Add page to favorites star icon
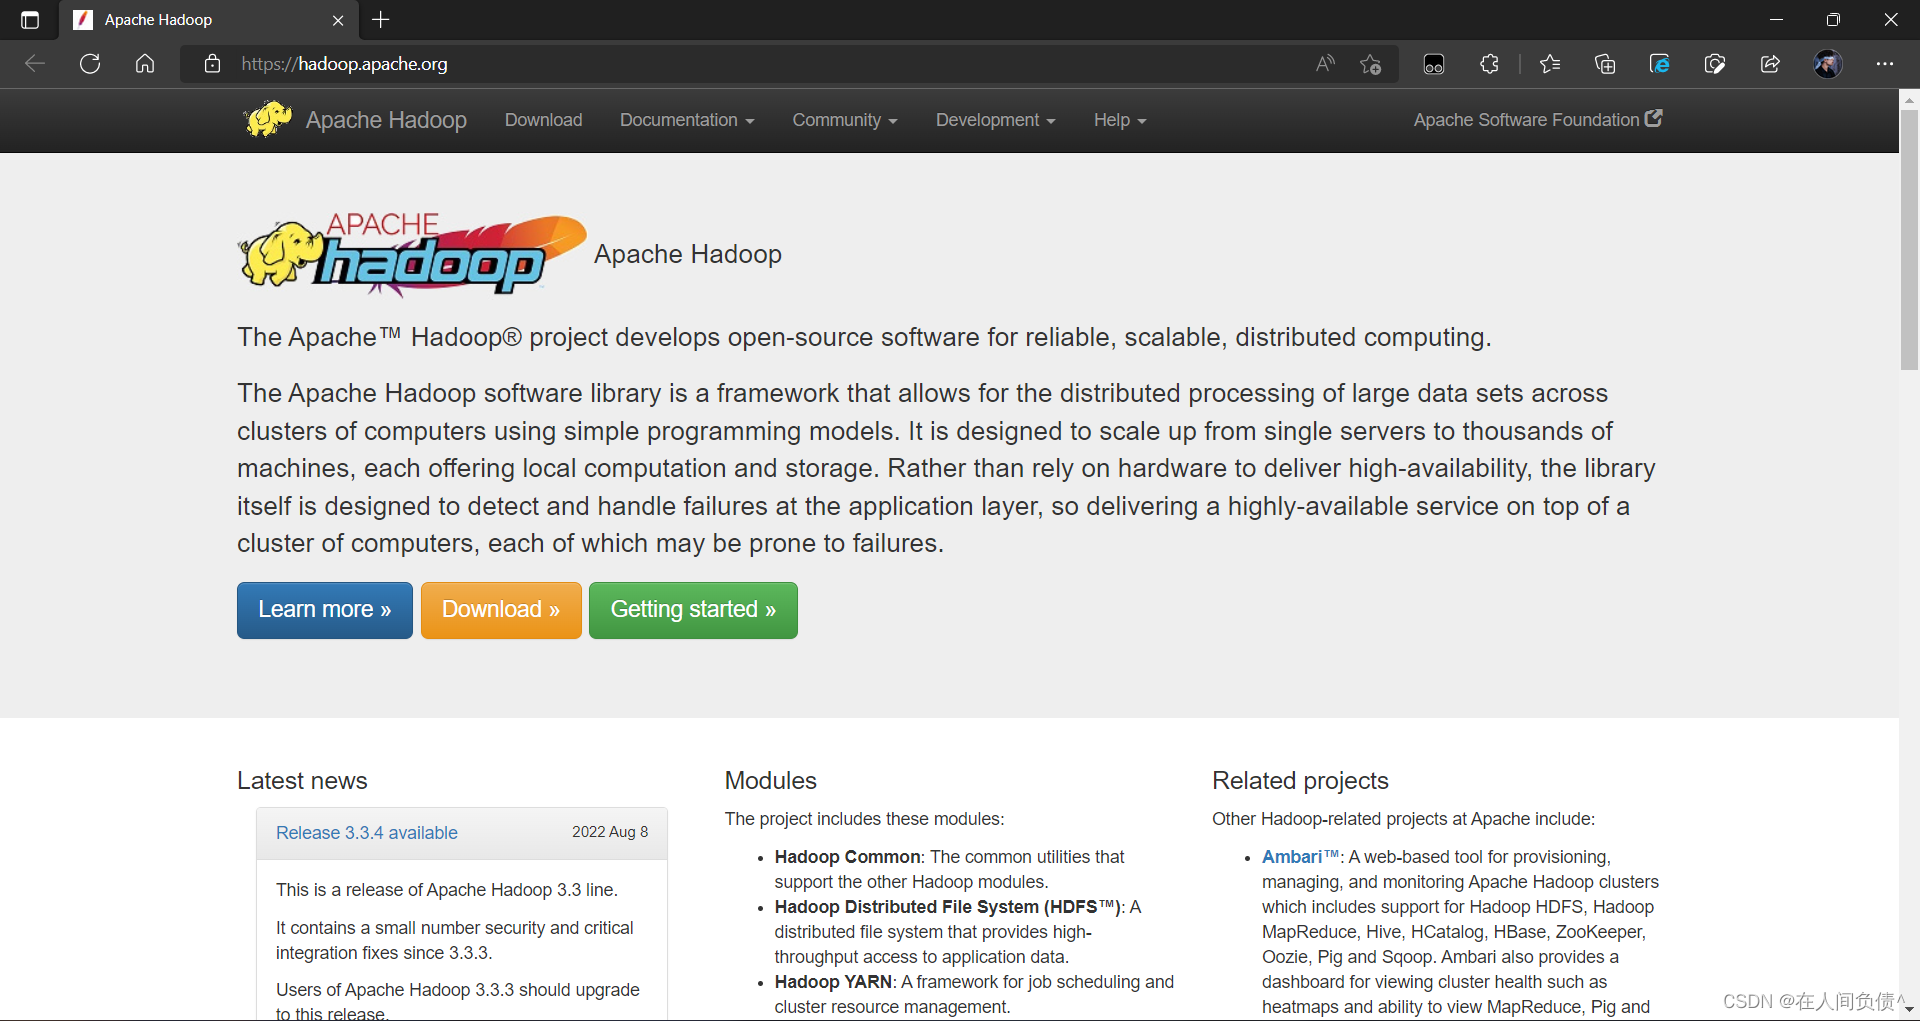 point(1371,64)
